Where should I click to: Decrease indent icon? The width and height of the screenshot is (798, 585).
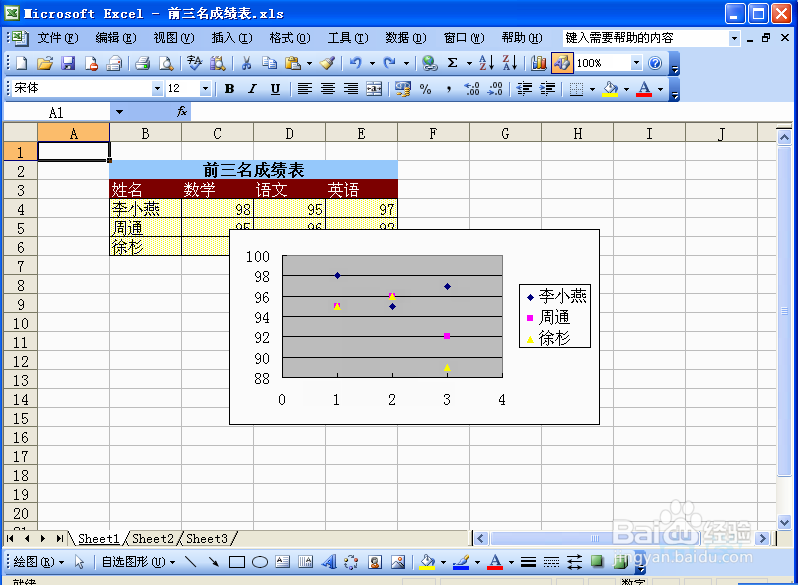coord(524,89)
